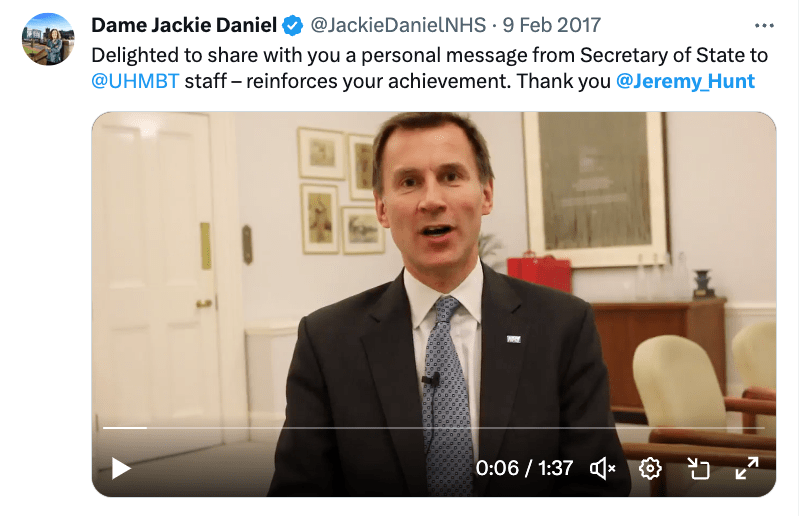Image resolution: width=806 pixels, height=516 pixels.
Task: Open the three-dot more options menu
Action: [x=764, y=25]
